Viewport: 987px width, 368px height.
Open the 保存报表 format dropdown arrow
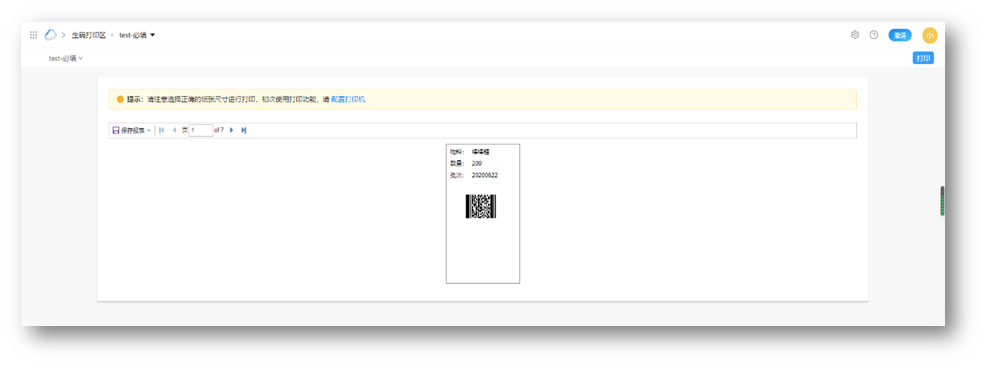click(x=149, y=131)
